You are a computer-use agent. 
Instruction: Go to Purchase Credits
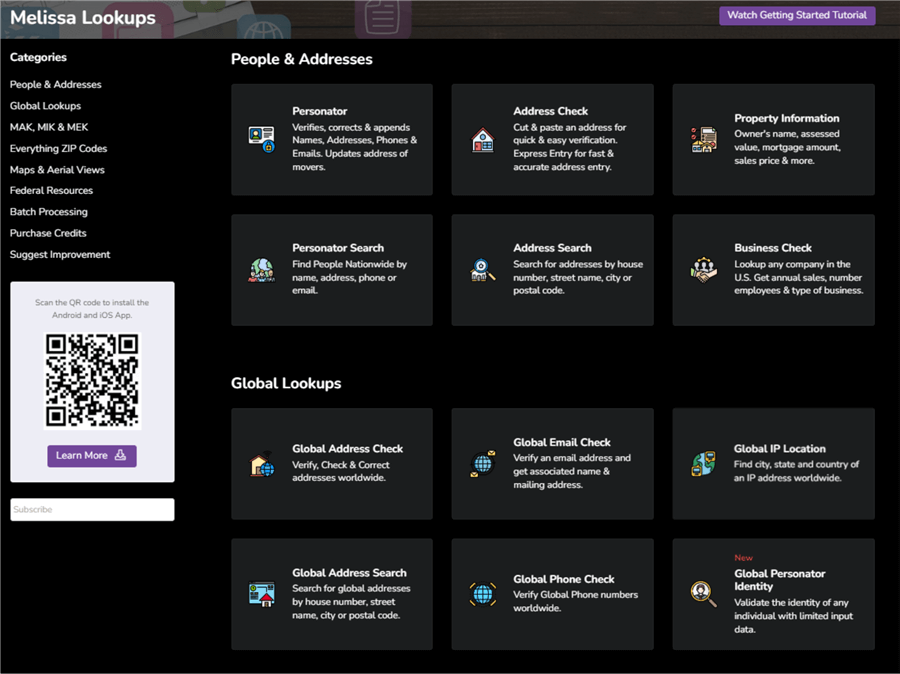[48, 233]
